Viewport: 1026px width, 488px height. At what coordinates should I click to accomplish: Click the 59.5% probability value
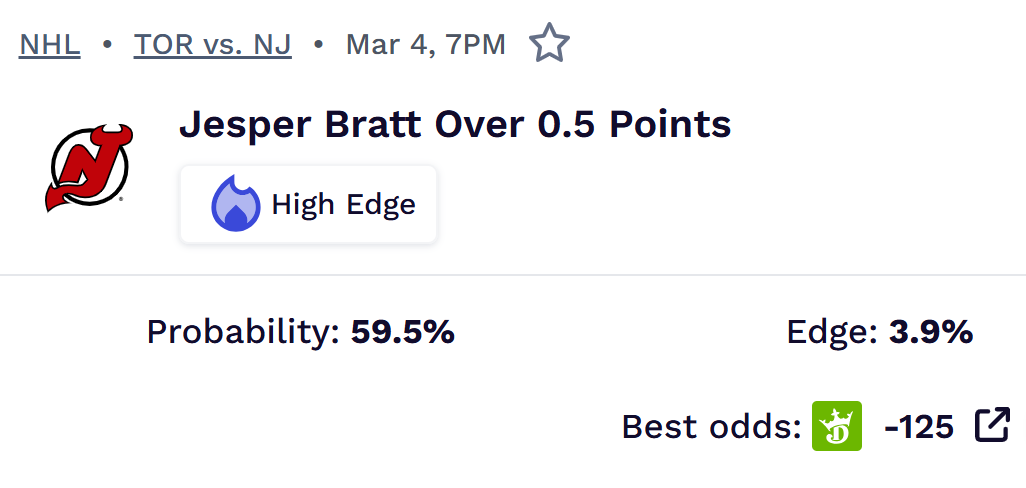(403, 332)
